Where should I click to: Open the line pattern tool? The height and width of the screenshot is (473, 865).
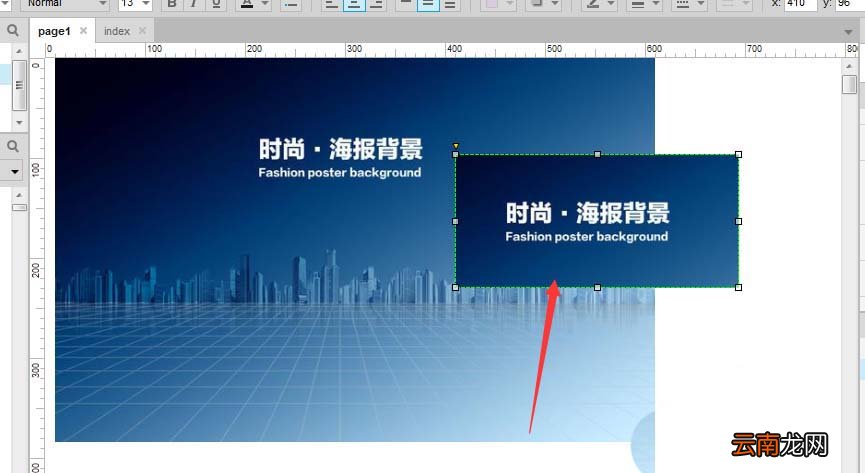click(682, 4)
